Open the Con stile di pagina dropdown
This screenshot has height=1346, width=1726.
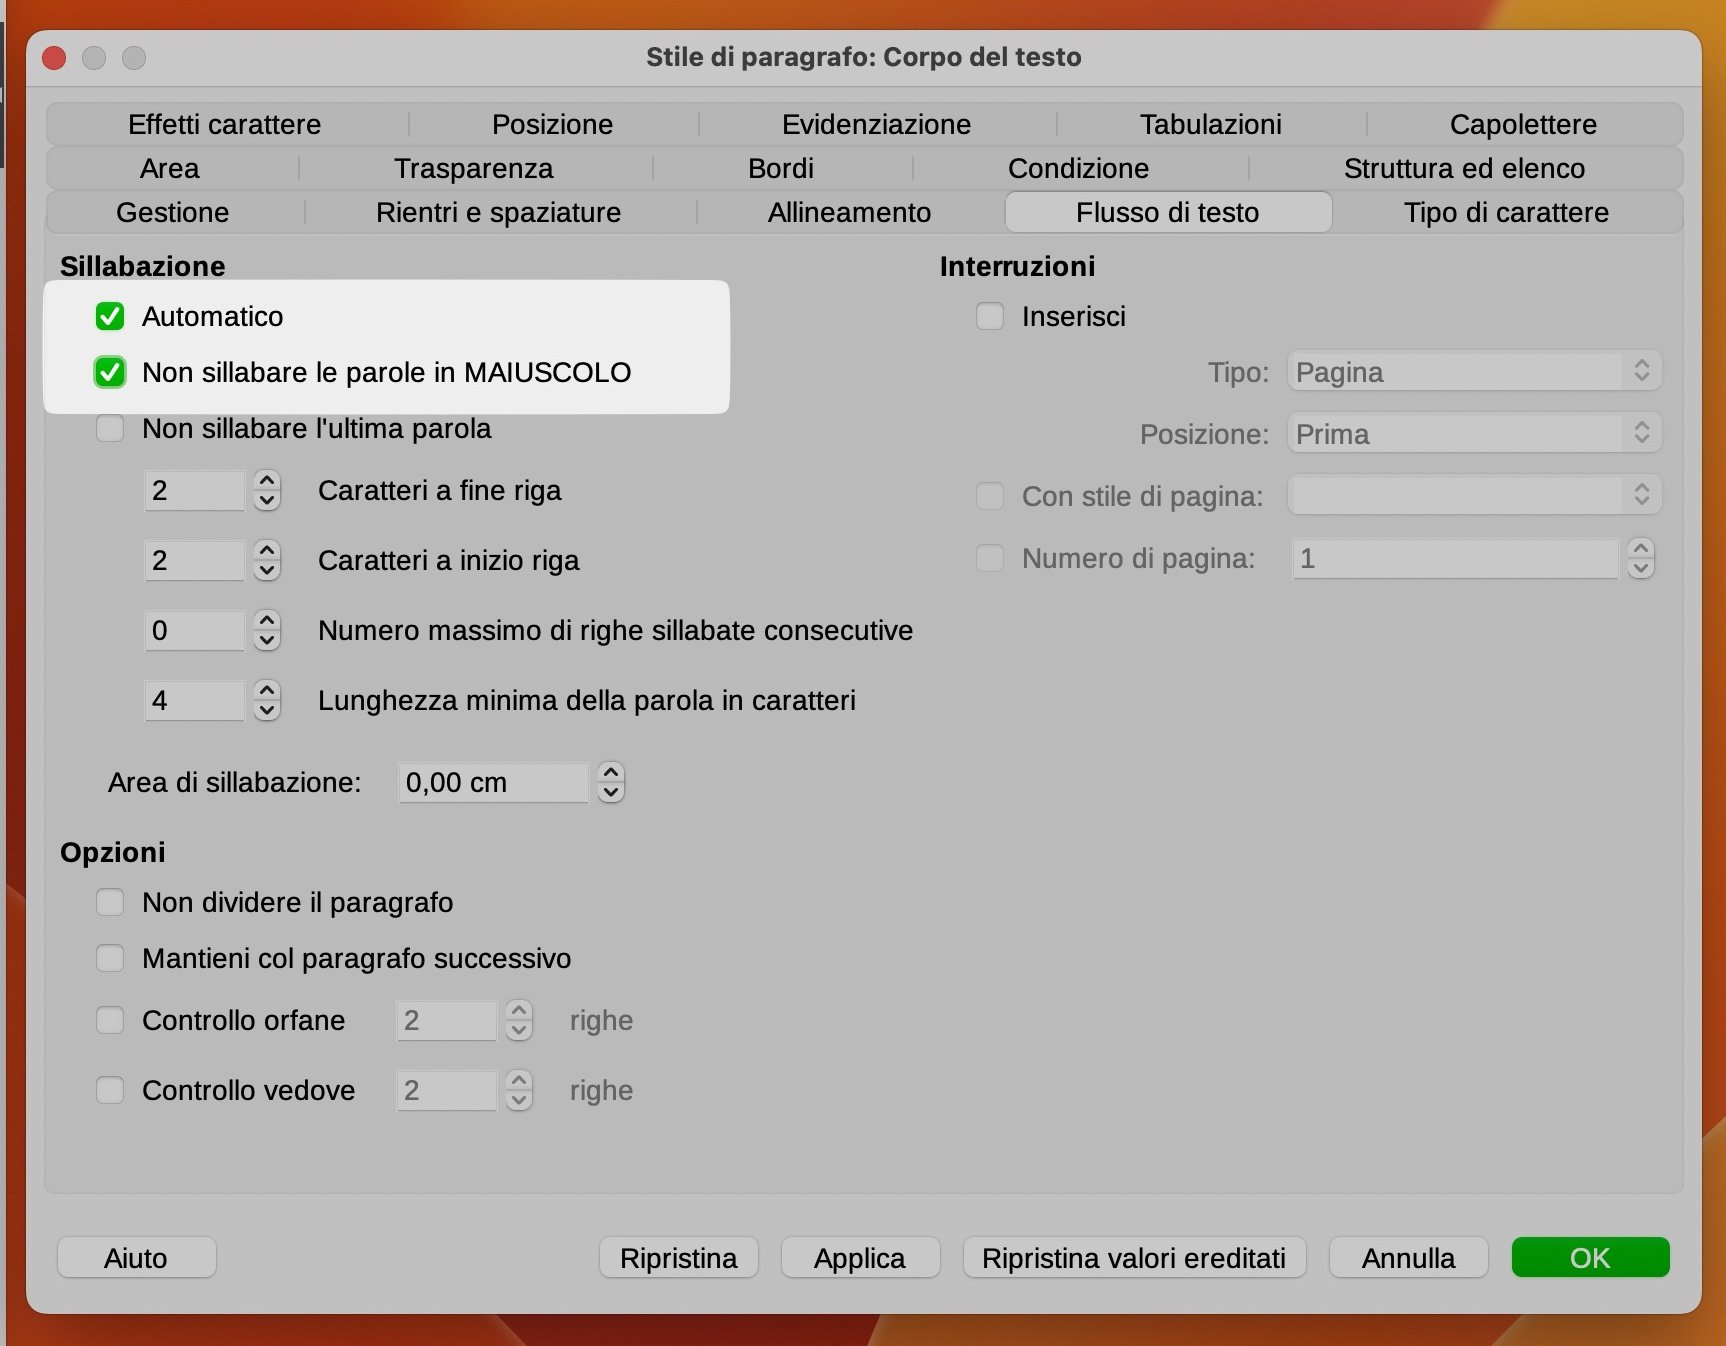click(1474, 495)
